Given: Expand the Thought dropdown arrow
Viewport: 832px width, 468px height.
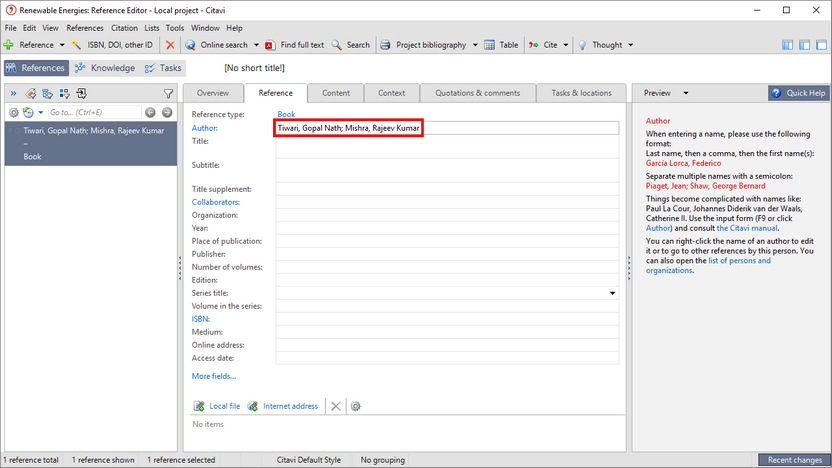Looking at the screenshot, I should [631, 45].
